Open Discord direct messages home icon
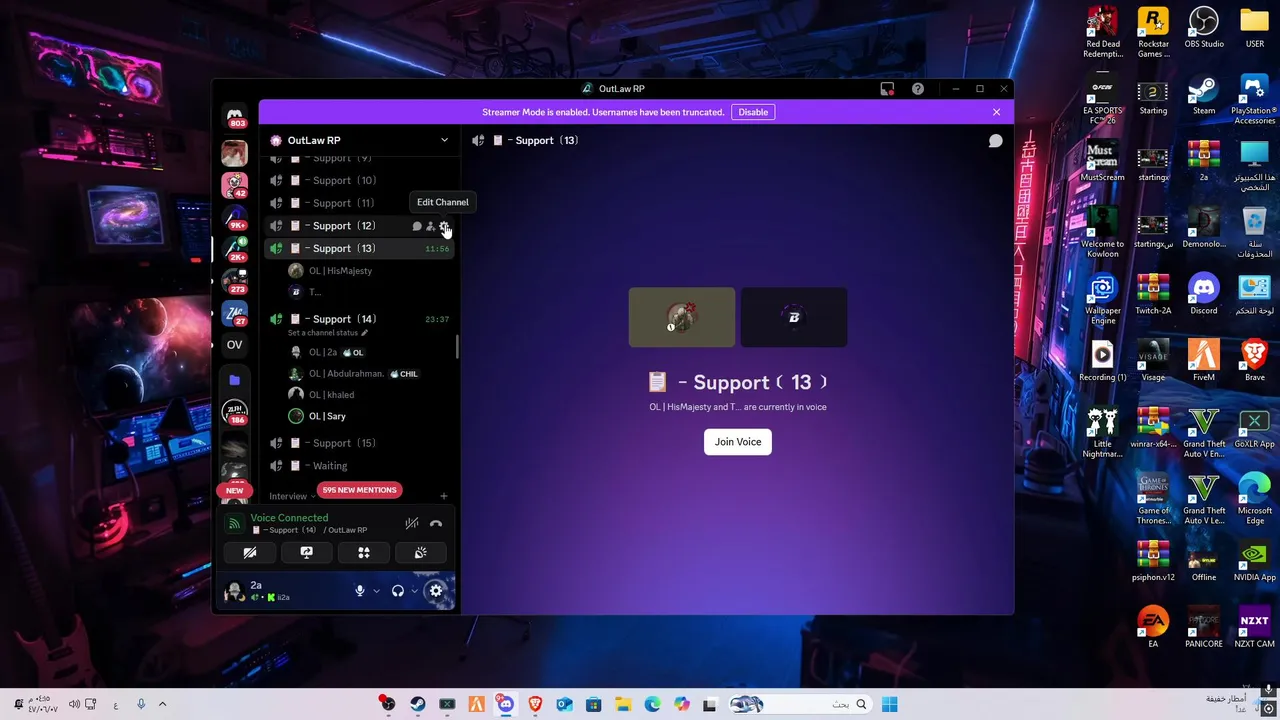This screenshot has width=1280, height=720. [235, 116]
